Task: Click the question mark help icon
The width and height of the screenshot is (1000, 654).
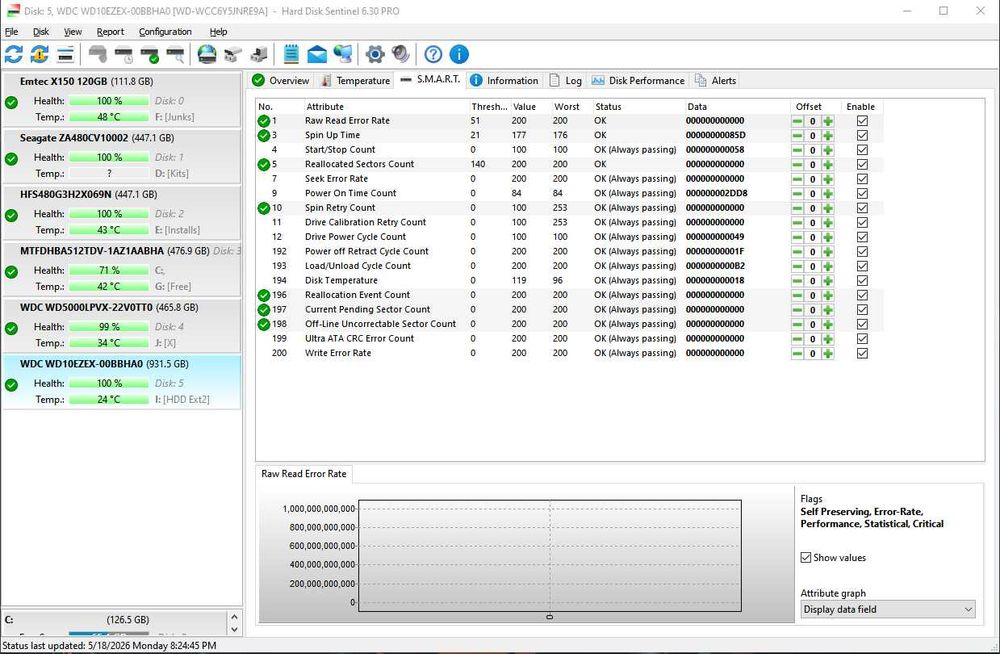Action: tap(433, 54)
